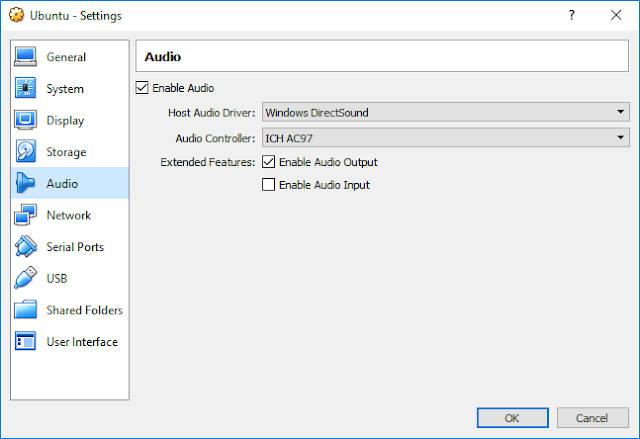640x439 pixels.
Task: Click the Extended Features label
Action: 207,162
